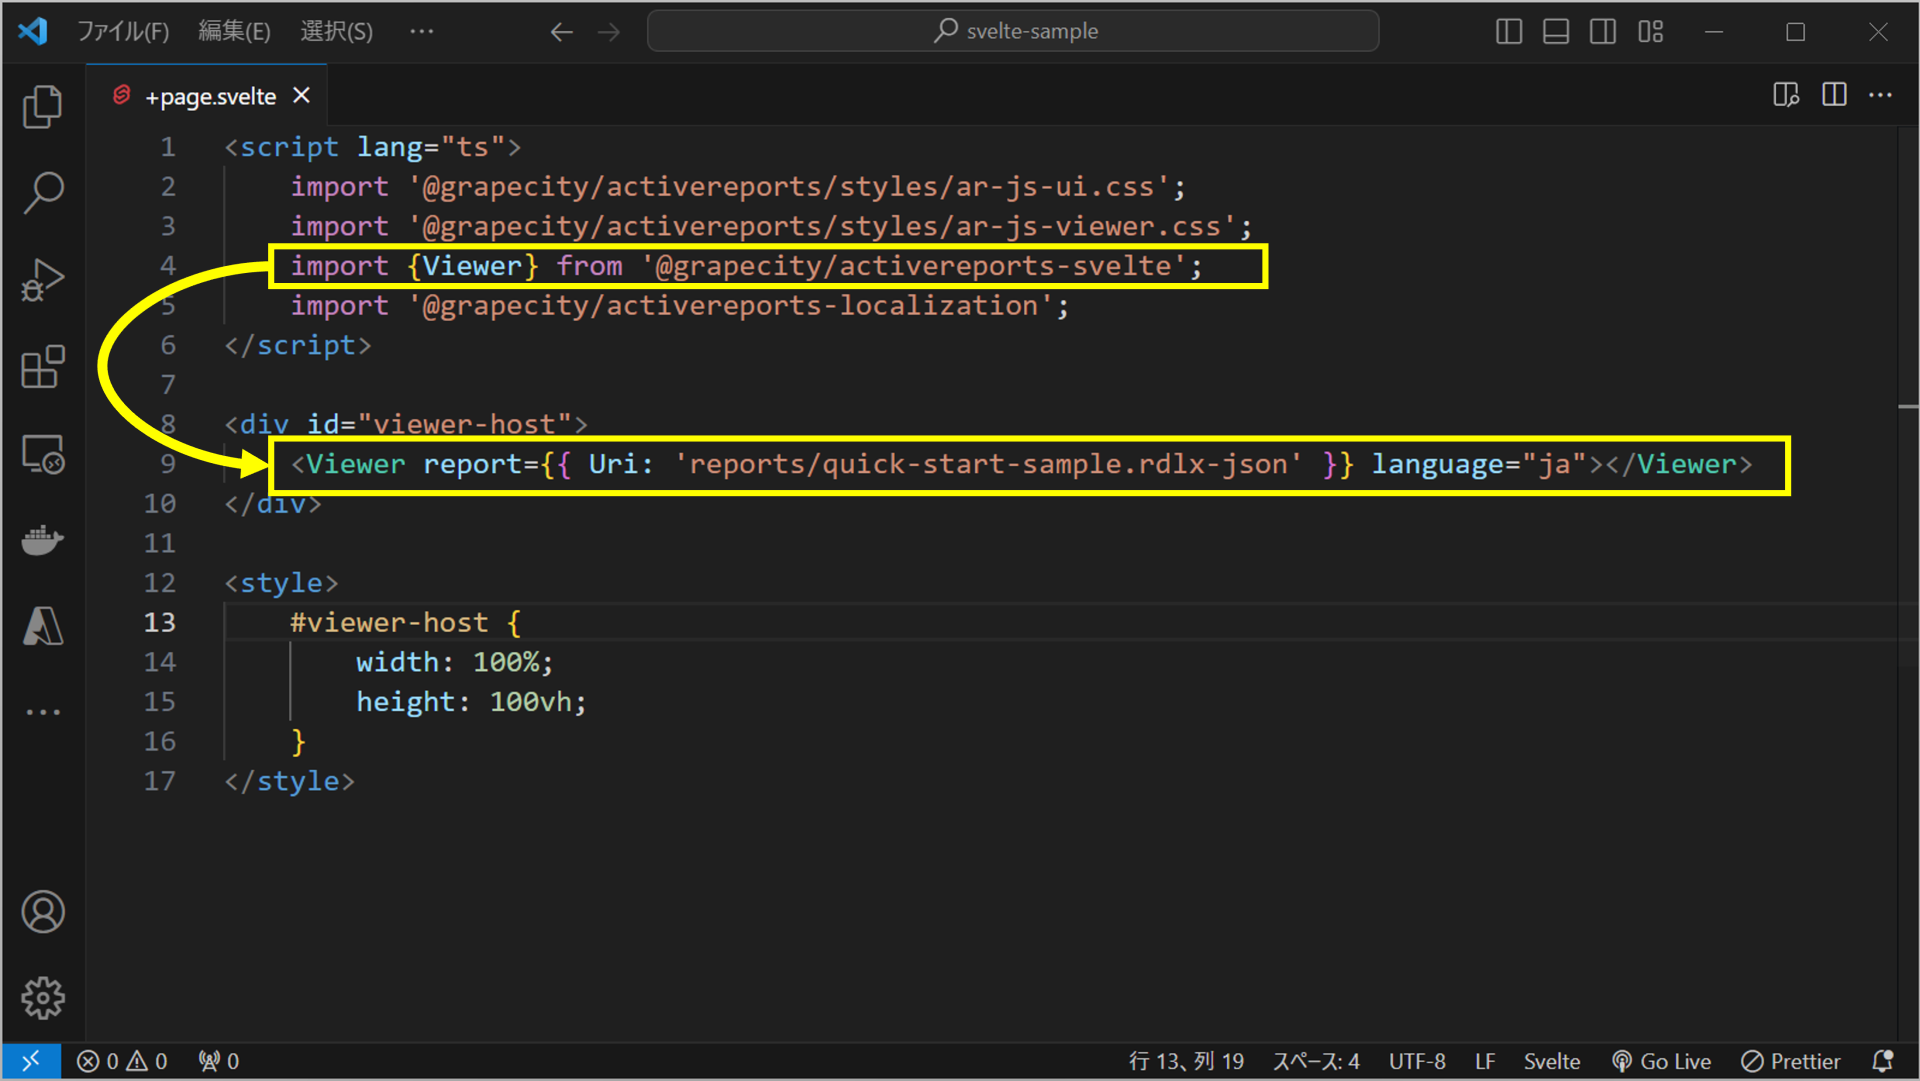Open more editor actions menu

pos(1880,95)
